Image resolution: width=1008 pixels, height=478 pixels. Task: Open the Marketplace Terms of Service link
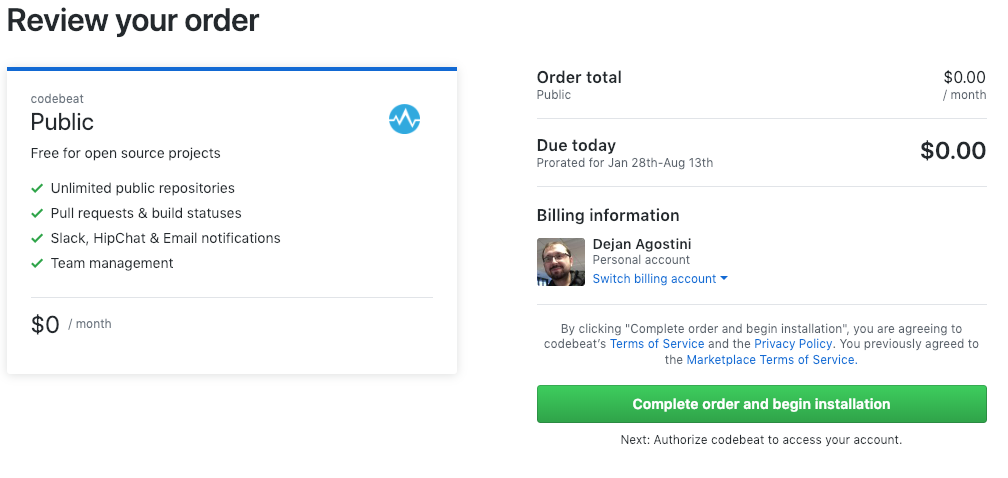point(770,360)
